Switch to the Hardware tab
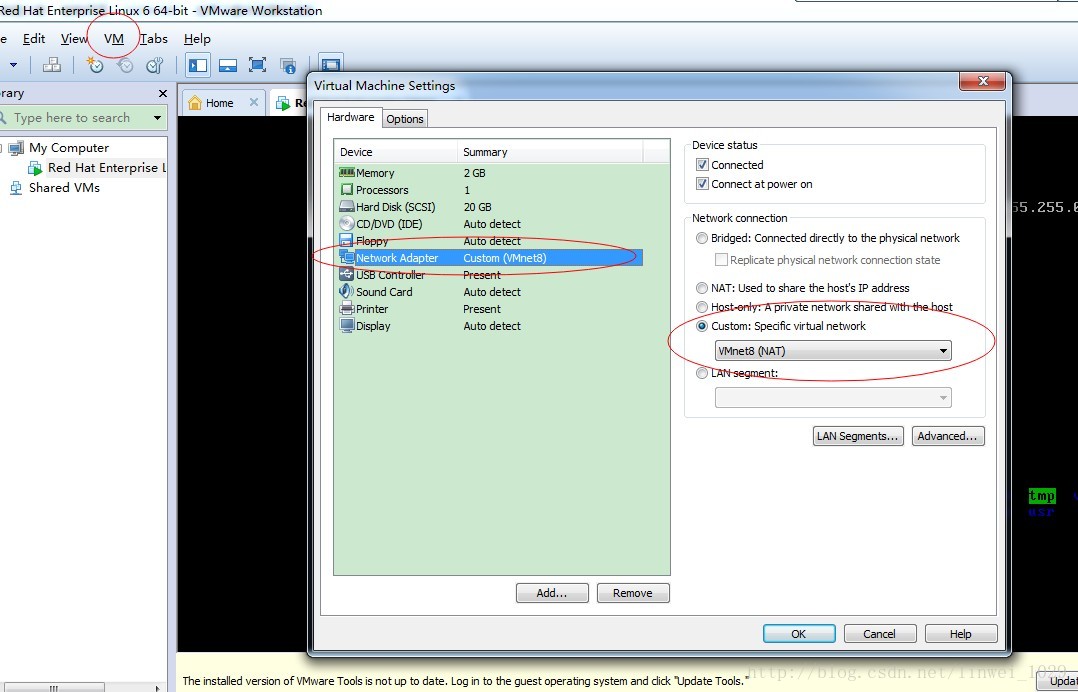 pos(351,117)
